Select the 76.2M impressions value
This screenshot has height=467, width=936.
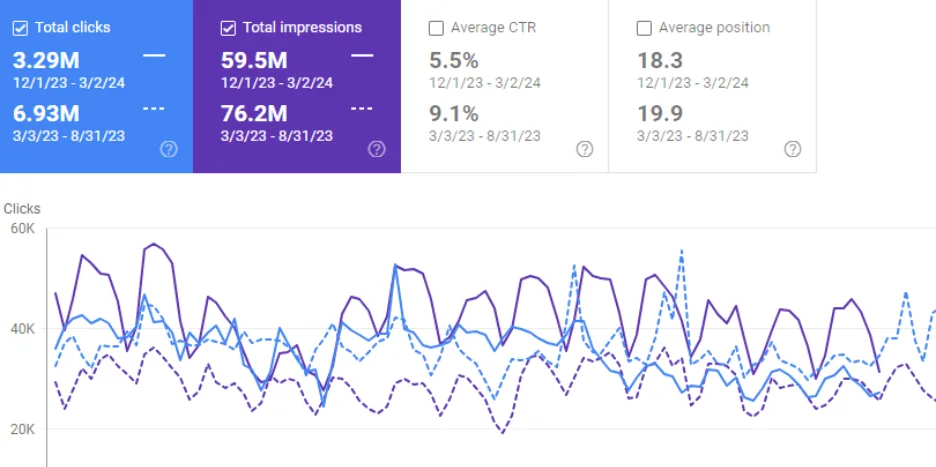click(x=254, y=113)
